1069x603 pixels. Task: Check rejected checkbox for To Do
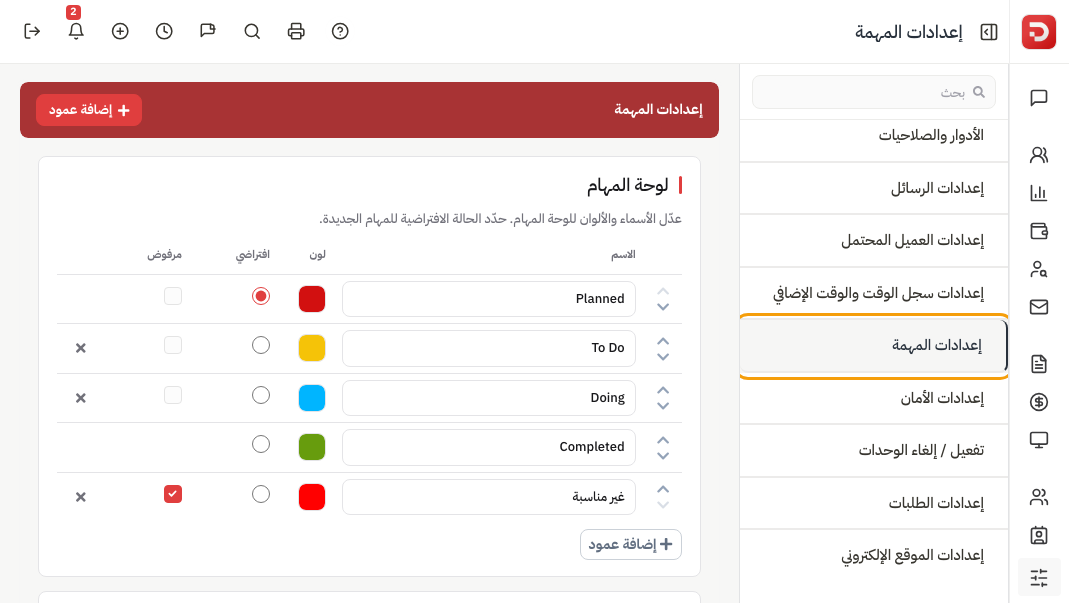click(172, 345)
